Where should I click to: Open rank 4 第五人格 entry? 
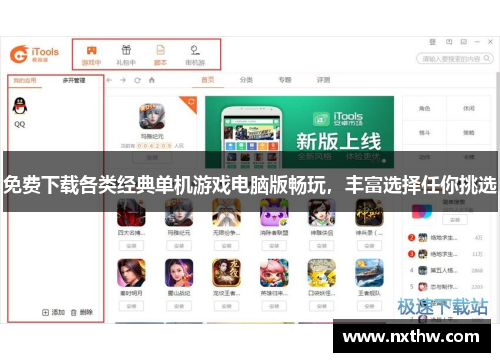tap(445, 270)
